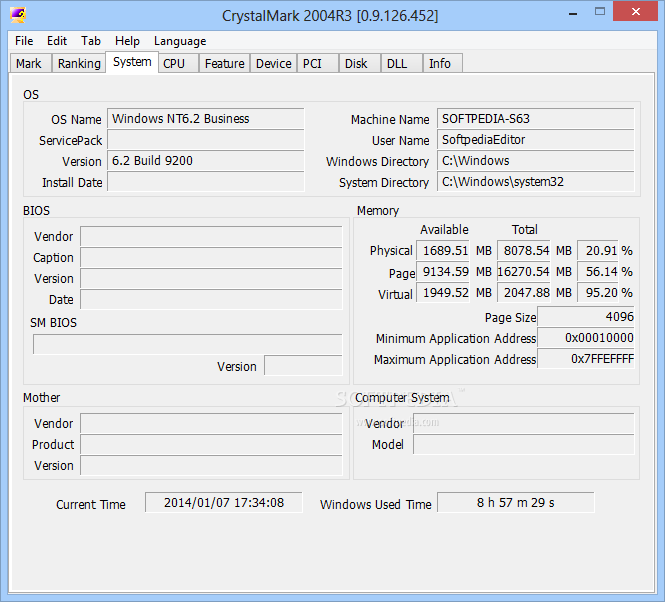
Task: Minimize the CrystalMark window
Action: [573, 13]
